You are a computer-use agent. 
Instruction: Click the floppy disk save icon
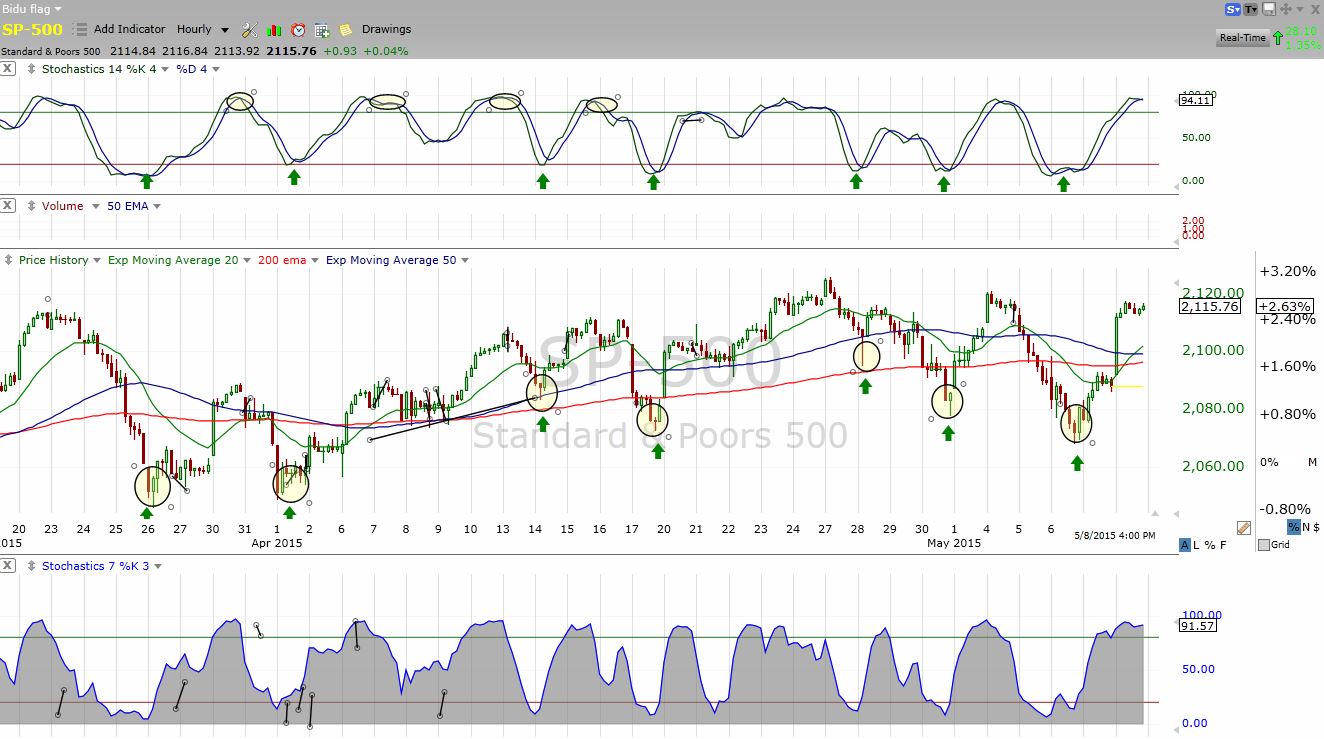(1268, 9)
